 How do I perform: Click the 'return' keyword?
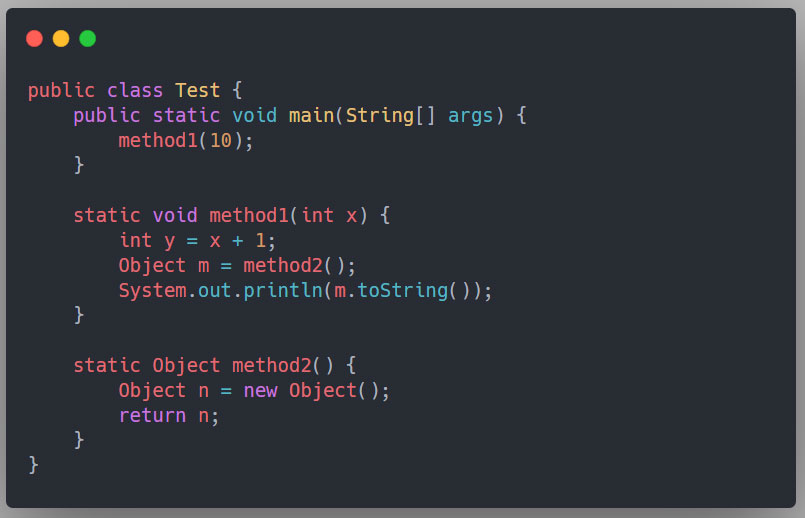pyautogui.click(x=152, y=415)
